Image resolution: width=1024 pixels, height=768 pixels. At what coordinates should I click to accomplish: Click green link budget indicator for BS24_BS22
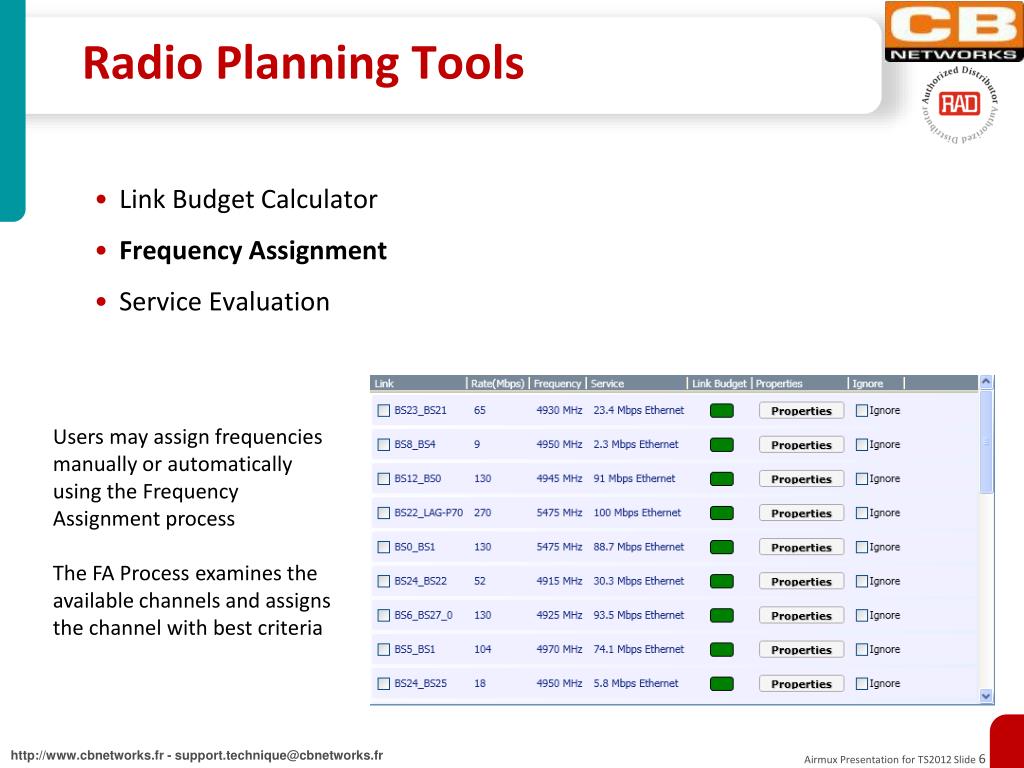pyautogui.click(x=722, y=581)
